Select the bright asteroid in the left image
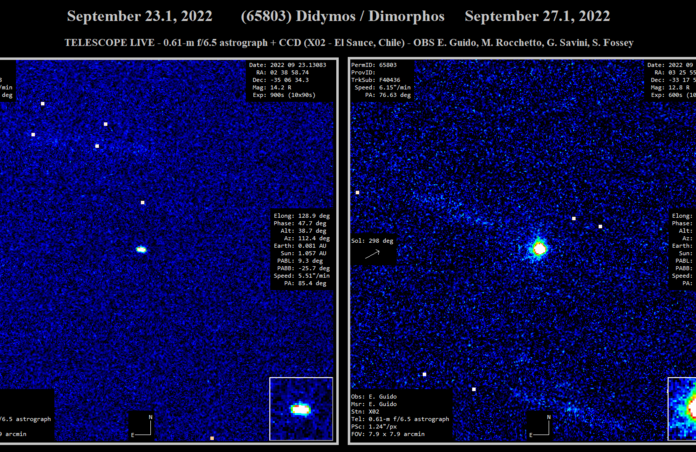 pyautogui.click(x=141, y=250)
